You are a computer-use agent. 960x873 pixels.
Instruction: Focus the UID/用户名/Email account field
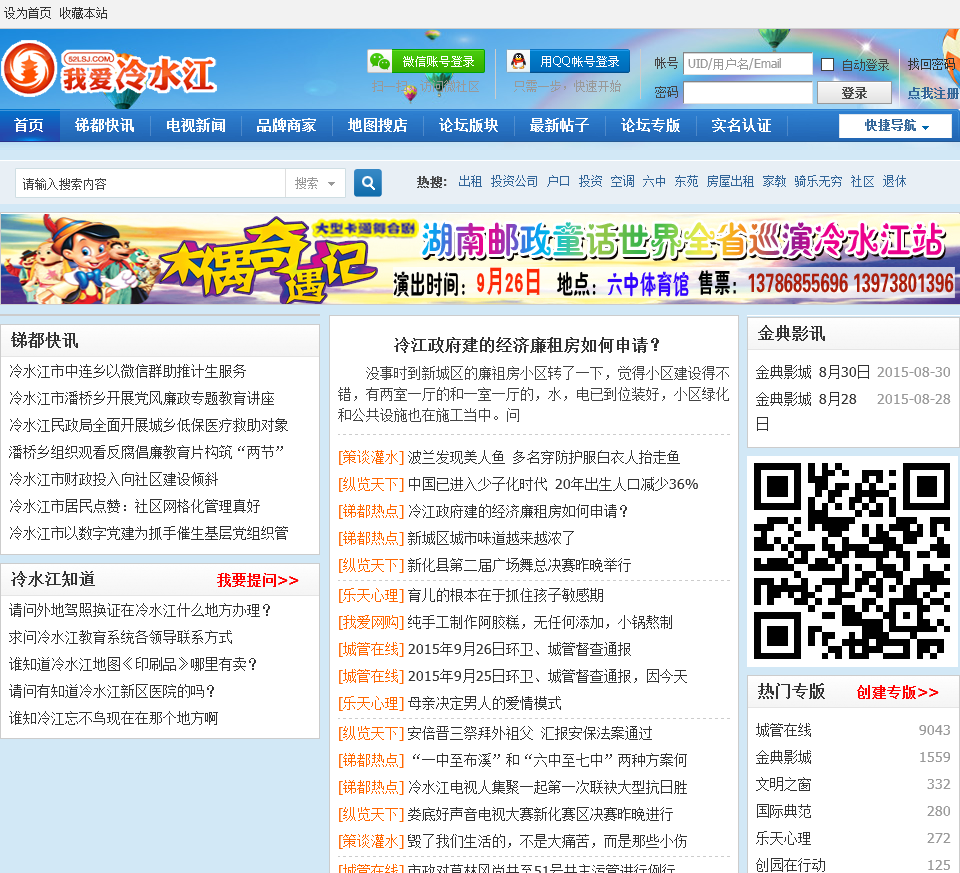748,64
